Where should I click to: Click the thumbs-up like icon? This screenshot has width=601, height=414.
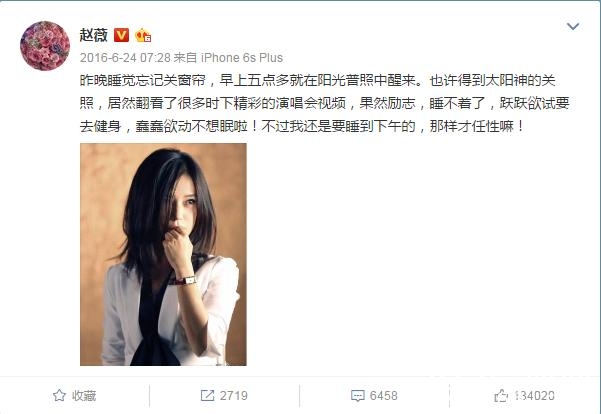click(501, 395)
